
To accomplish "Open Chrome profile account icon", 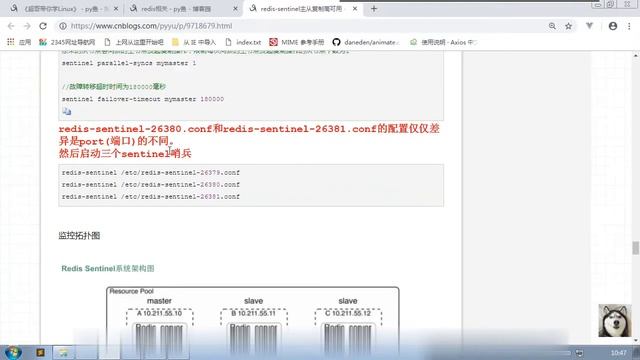I will pos(613,26).
